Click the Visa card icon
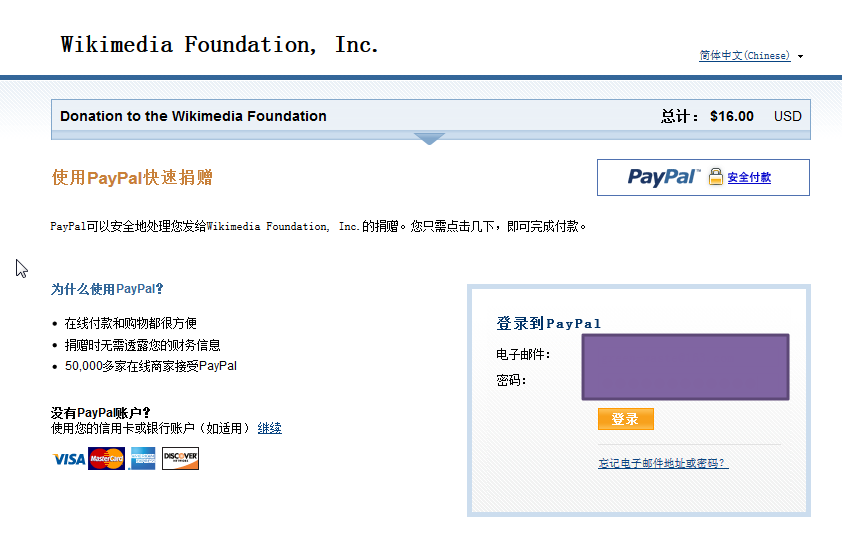The image size is (842, 559). (x=69, y=459)
